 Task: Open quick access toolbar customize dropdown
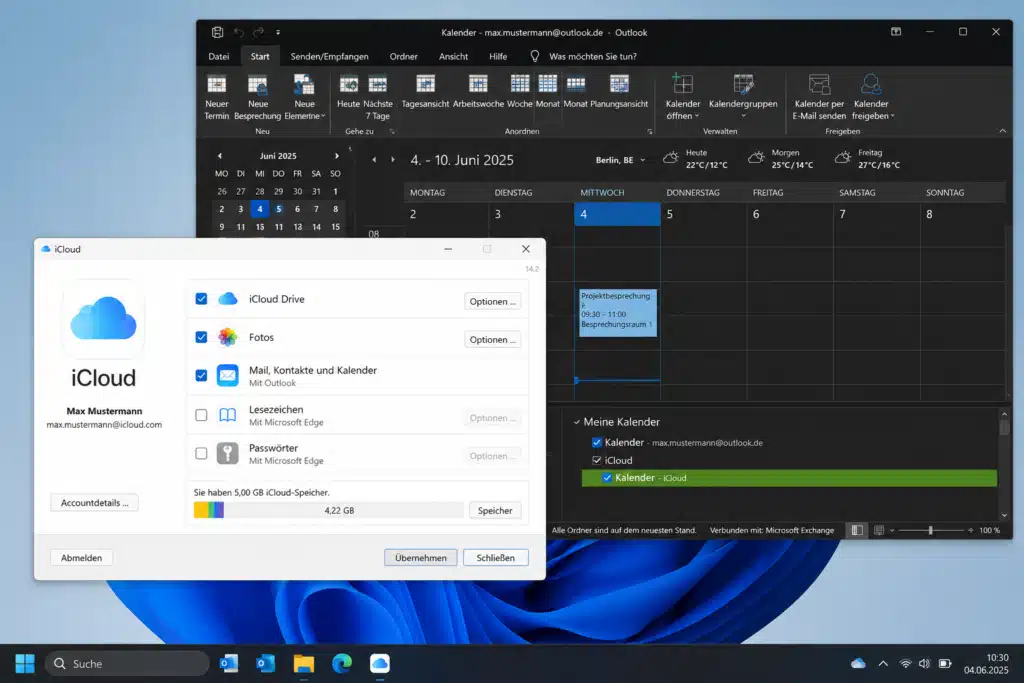278,32
